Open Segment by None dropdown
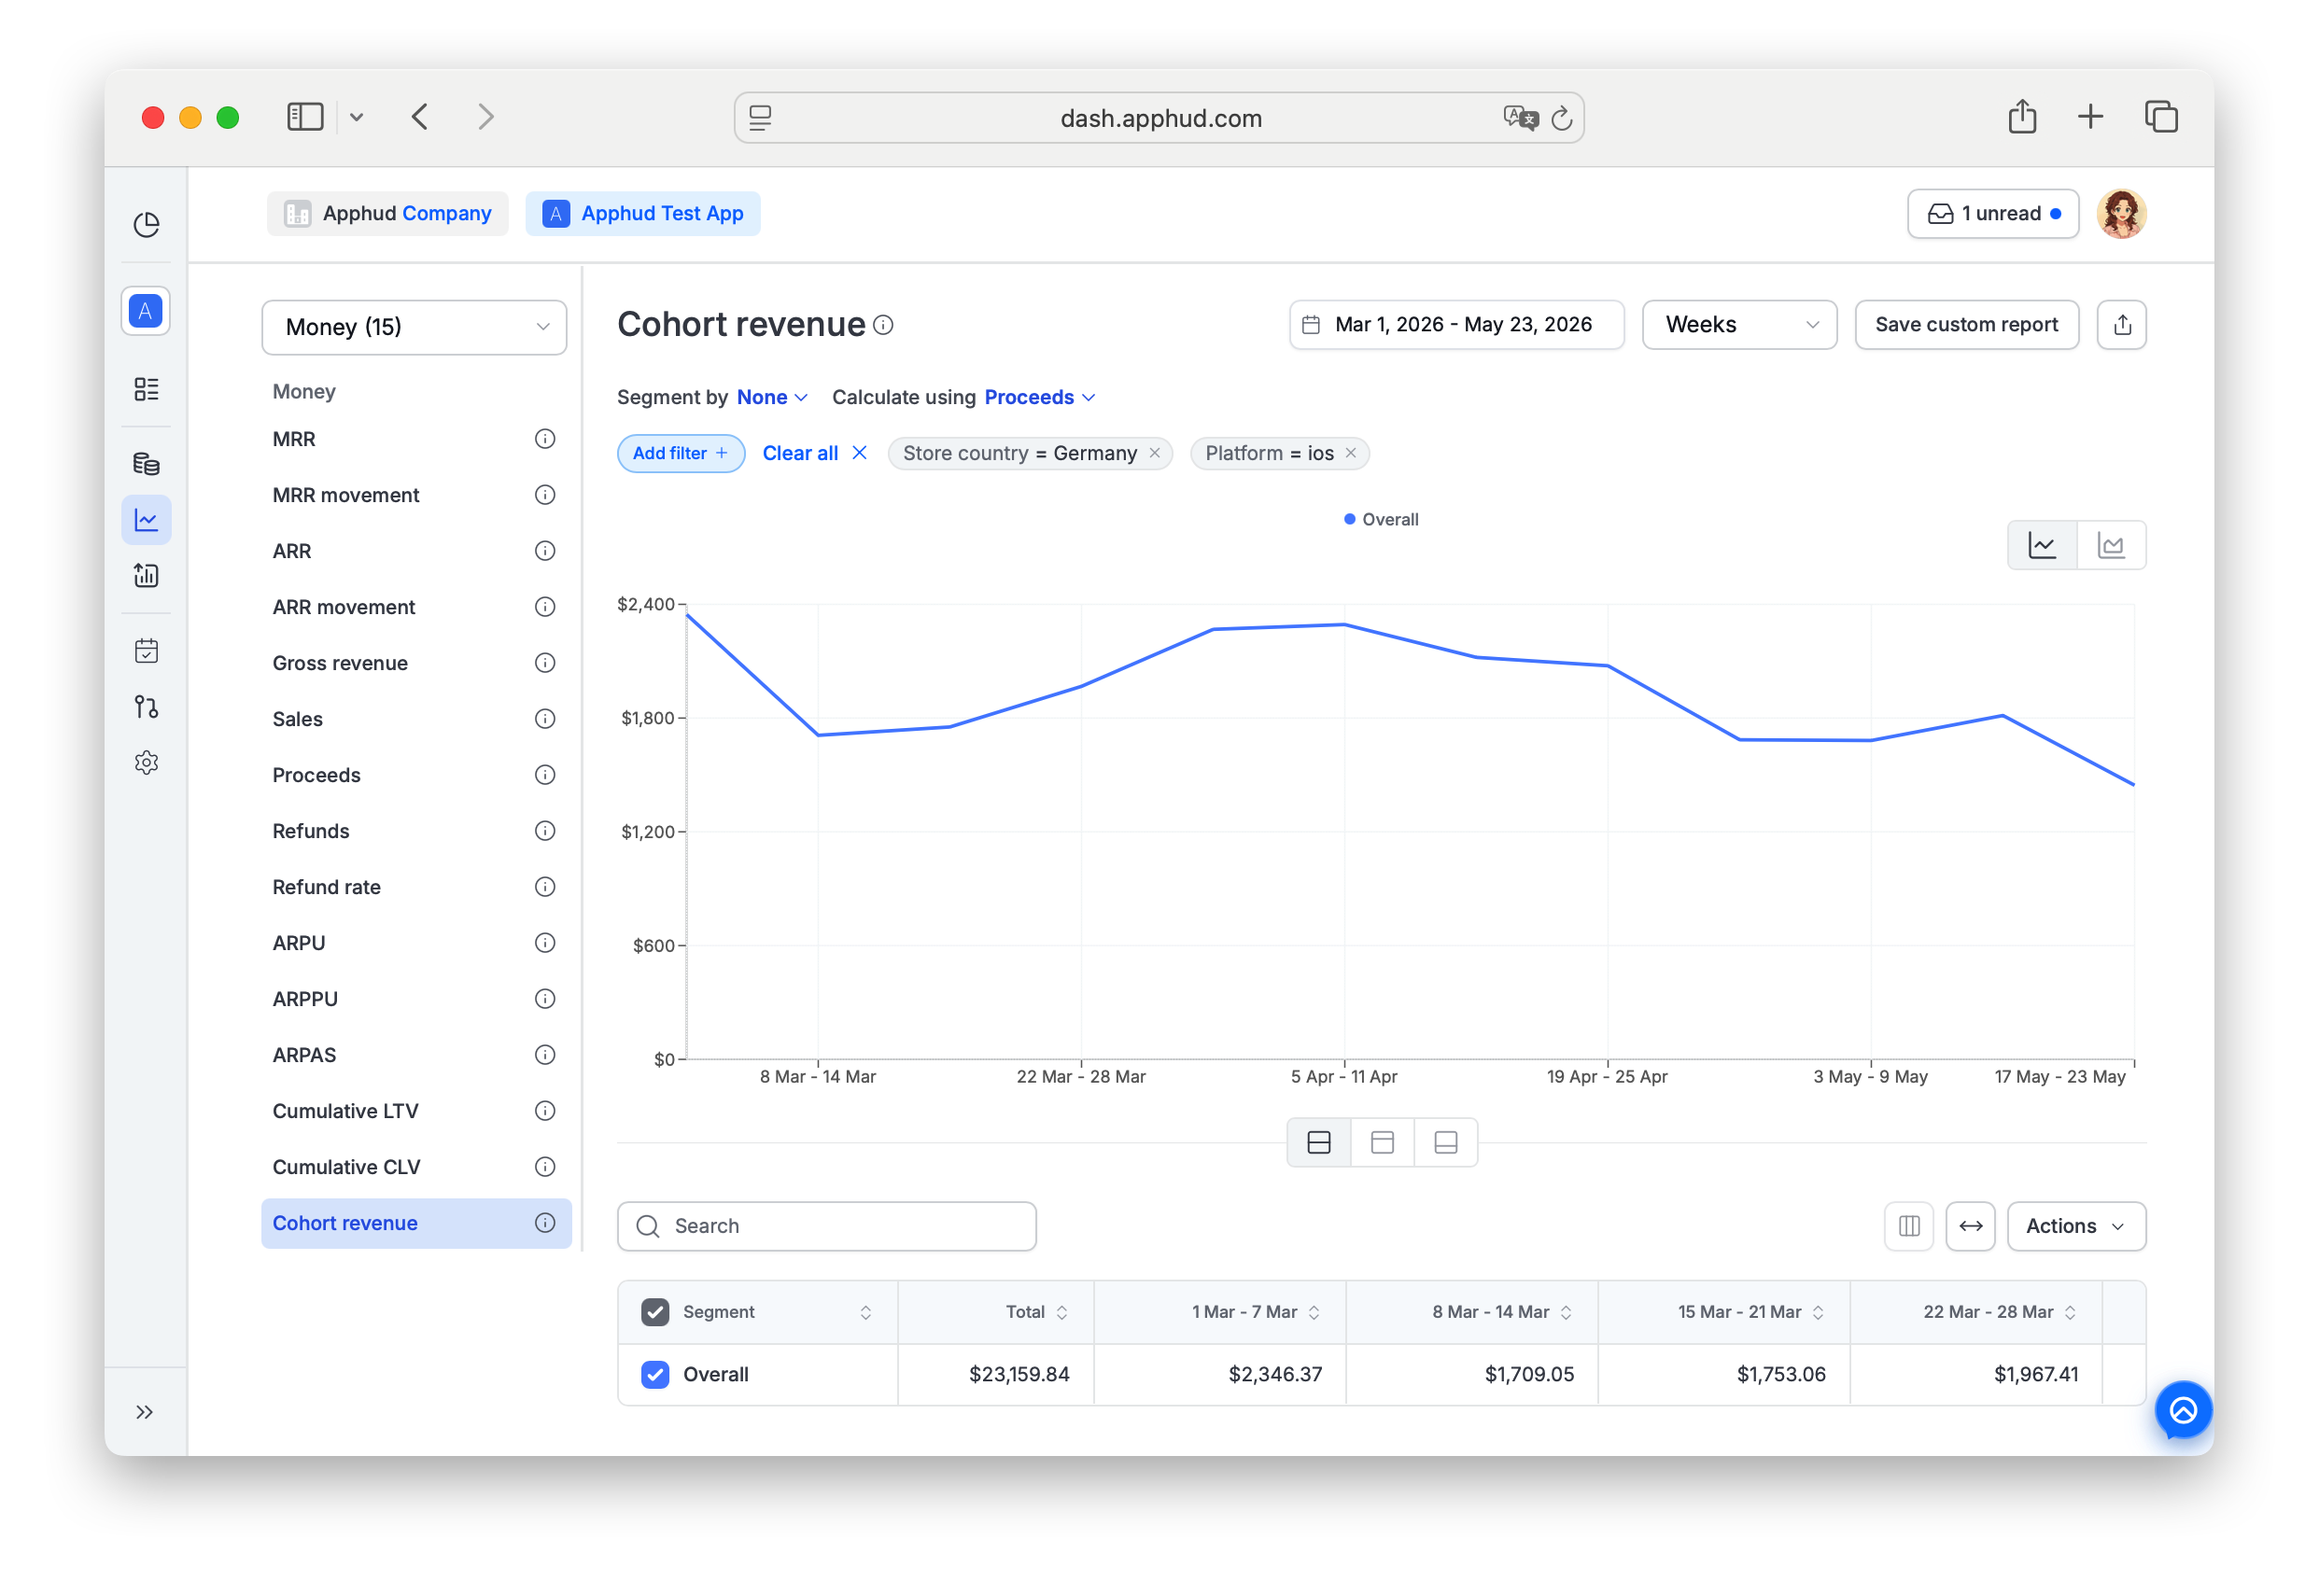2319x1596 pixels. 774,398
